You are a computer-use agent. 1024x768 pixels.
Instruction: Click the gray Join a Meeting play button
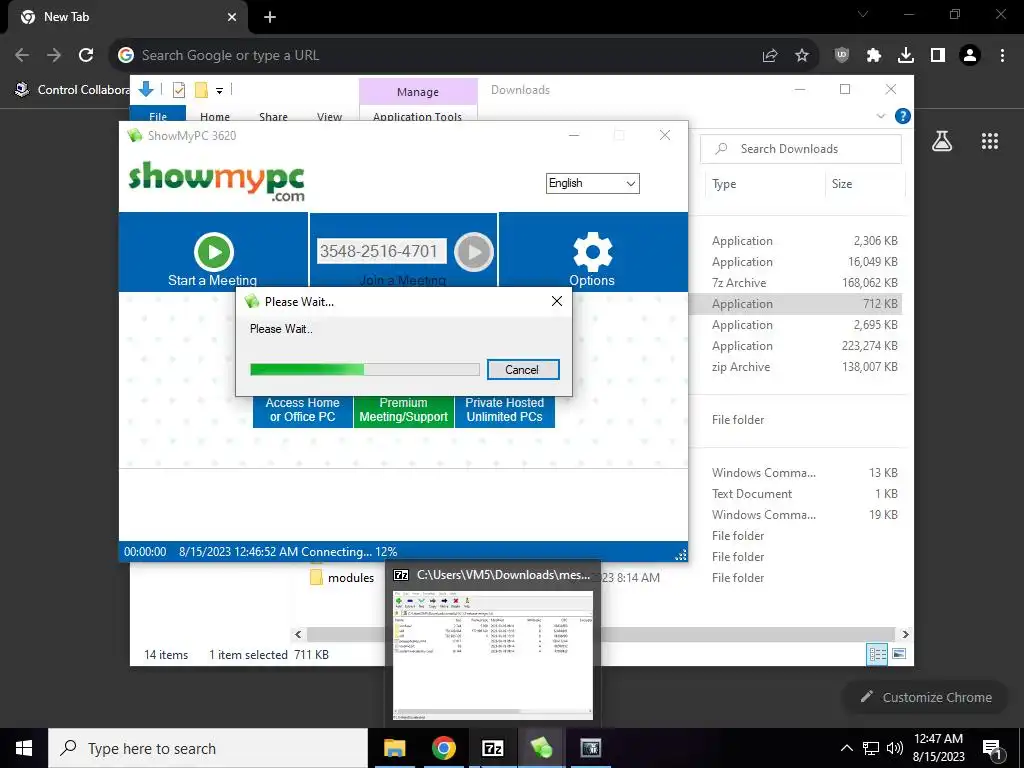point(473,251)
